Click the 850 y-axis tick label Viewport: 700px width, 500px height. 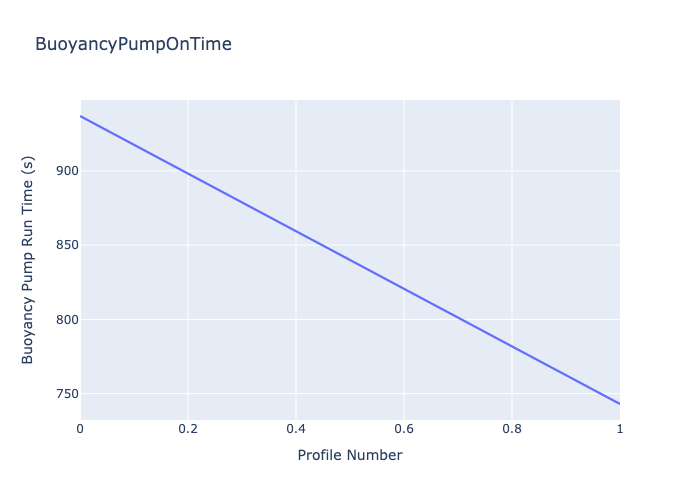point(67,245)
